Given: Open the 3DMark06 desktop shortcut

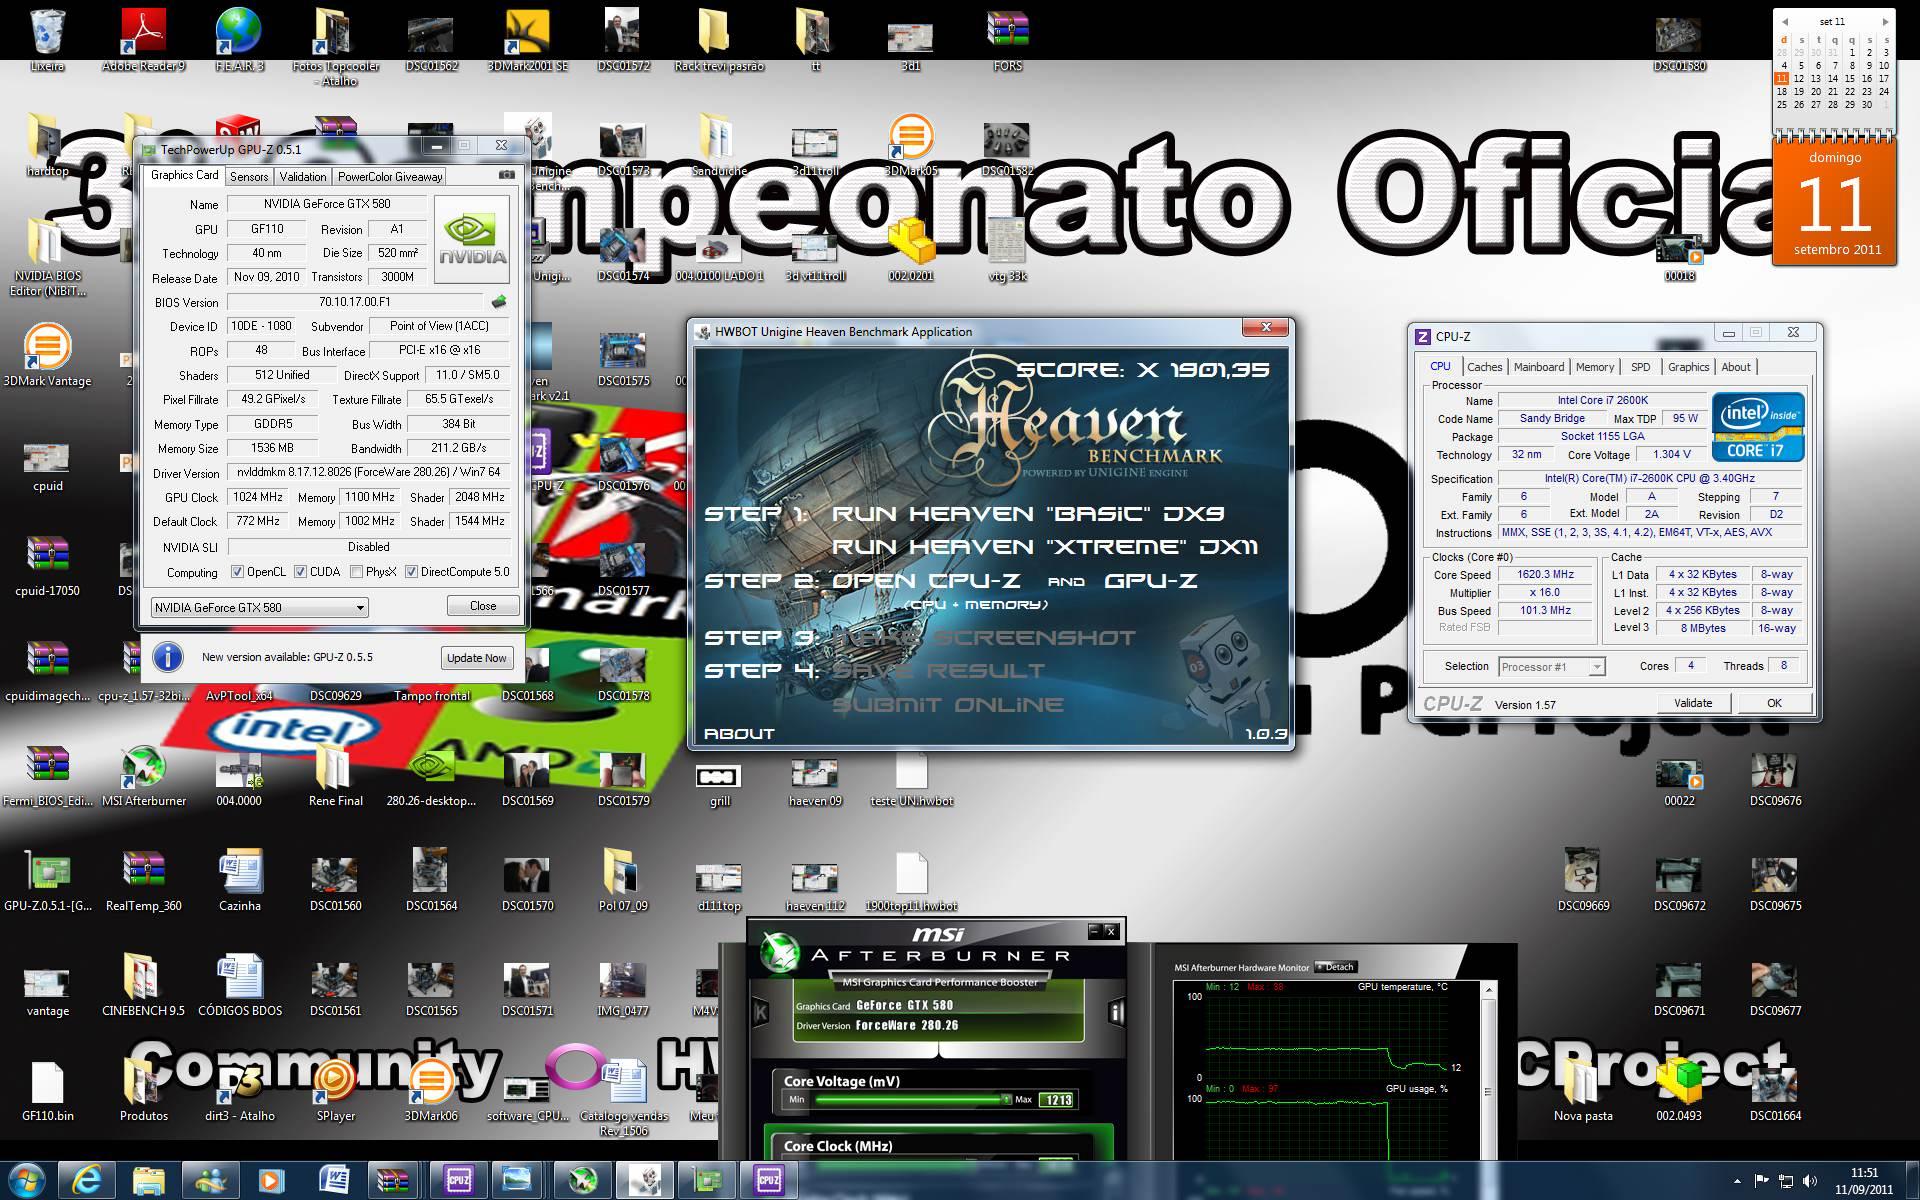Looking at the screenshot, I should pyautogui.click(x=431, y=1090).
